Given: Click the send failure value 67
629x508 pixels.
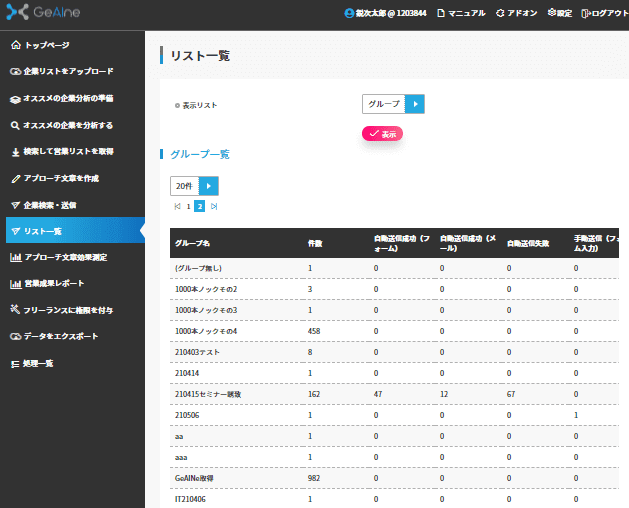Looking at the screenshot, I should (511, 394).
